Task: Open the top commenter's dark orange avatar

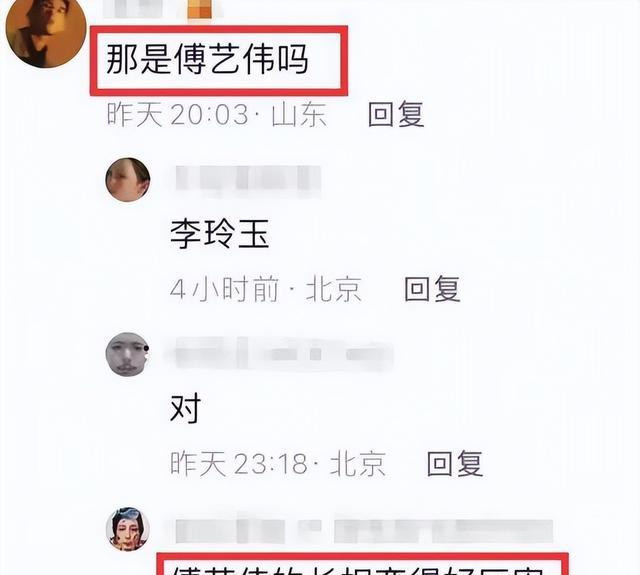Action: (x=46, y=31)
